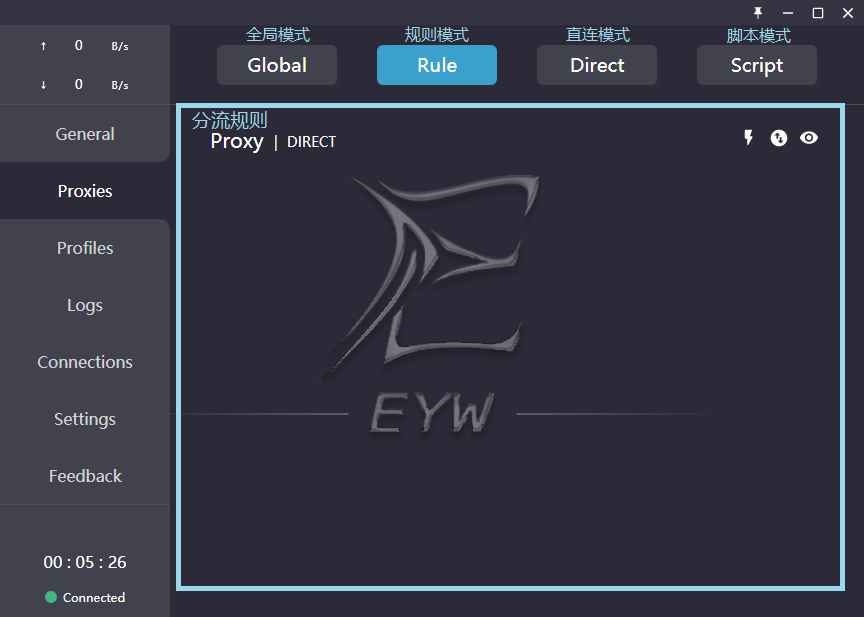Click the 全局模式 label above Global
This screenshot has width=864, height=617.
(278, 35)
